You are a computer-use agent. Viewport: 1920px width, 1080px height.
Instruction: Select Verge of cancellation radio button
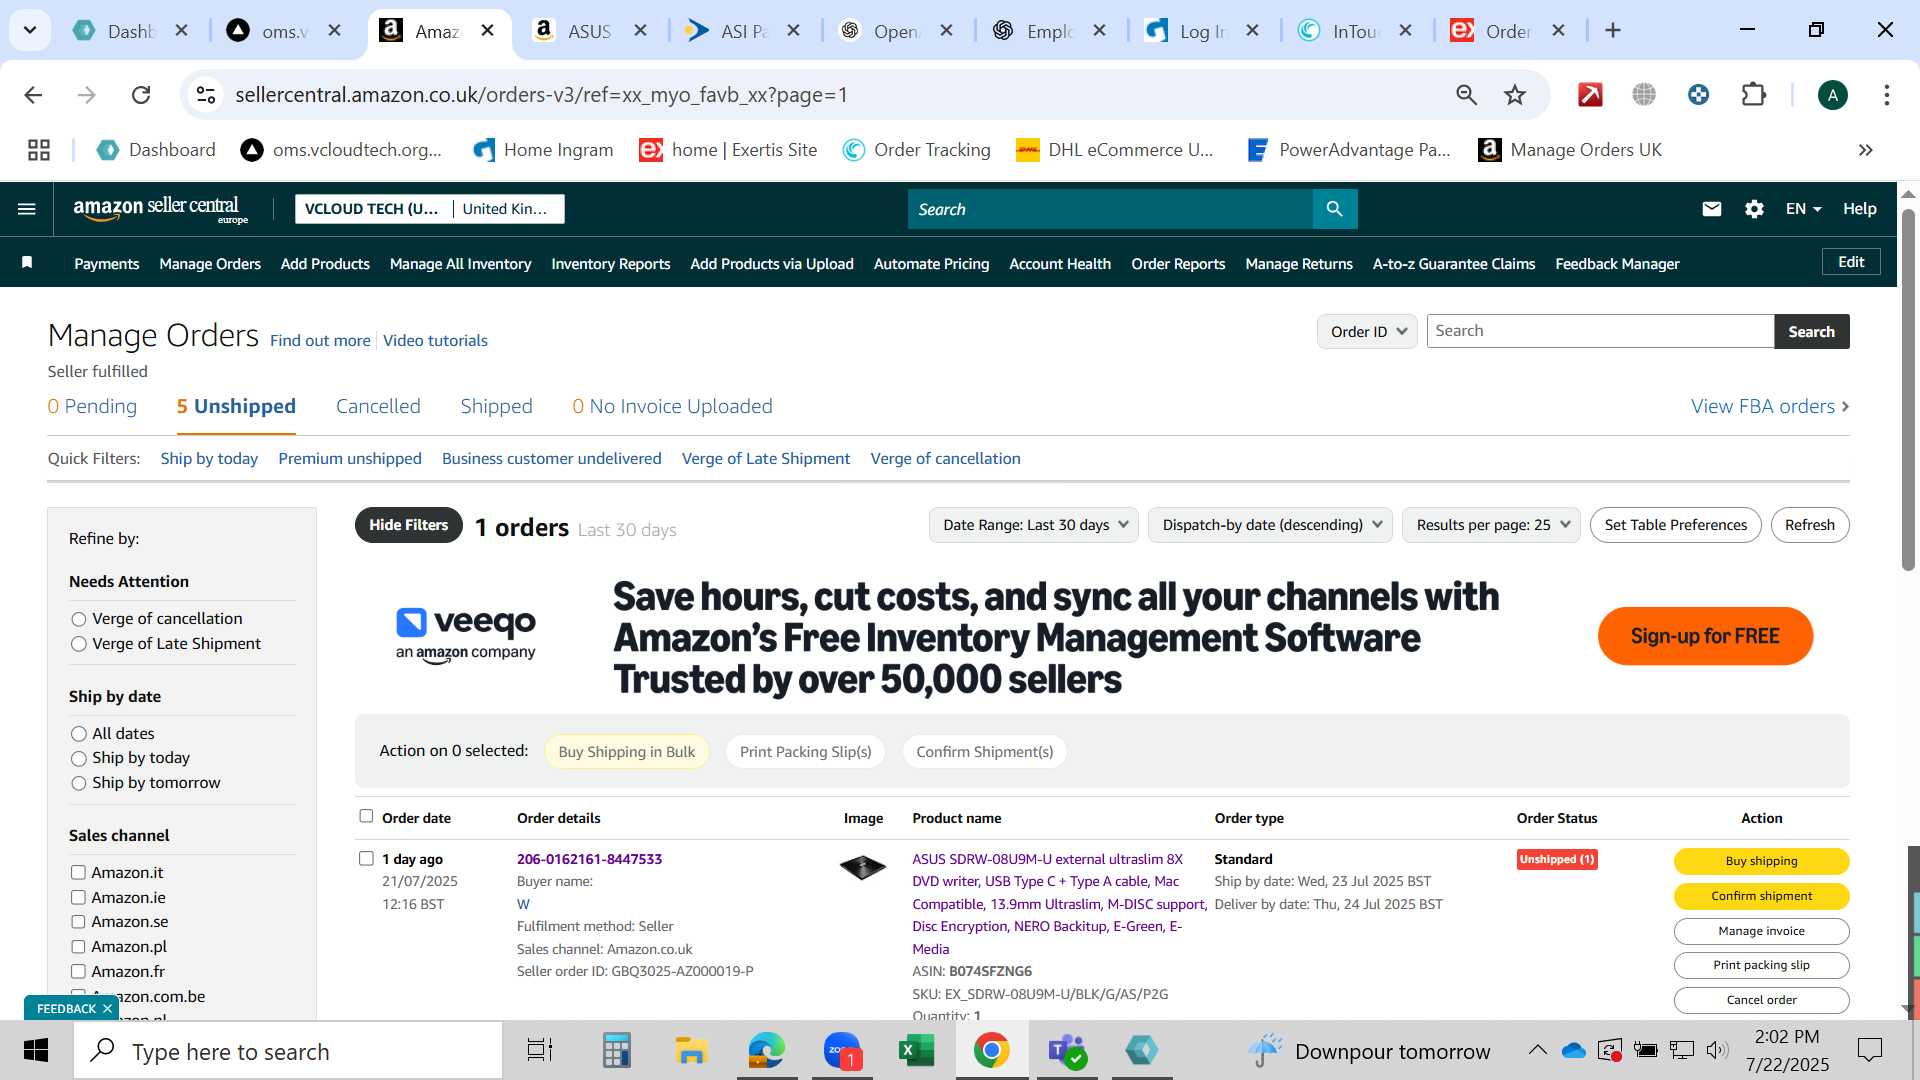point(79,620)
